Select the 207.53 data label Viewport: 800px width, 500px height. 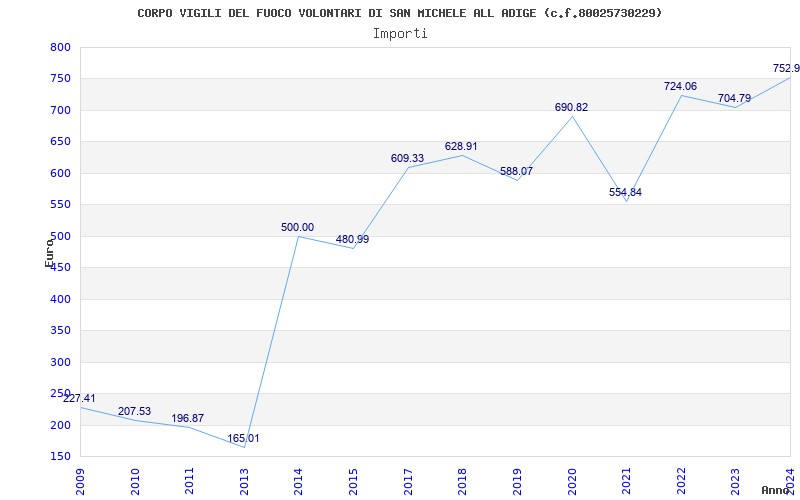pos(134,411)
